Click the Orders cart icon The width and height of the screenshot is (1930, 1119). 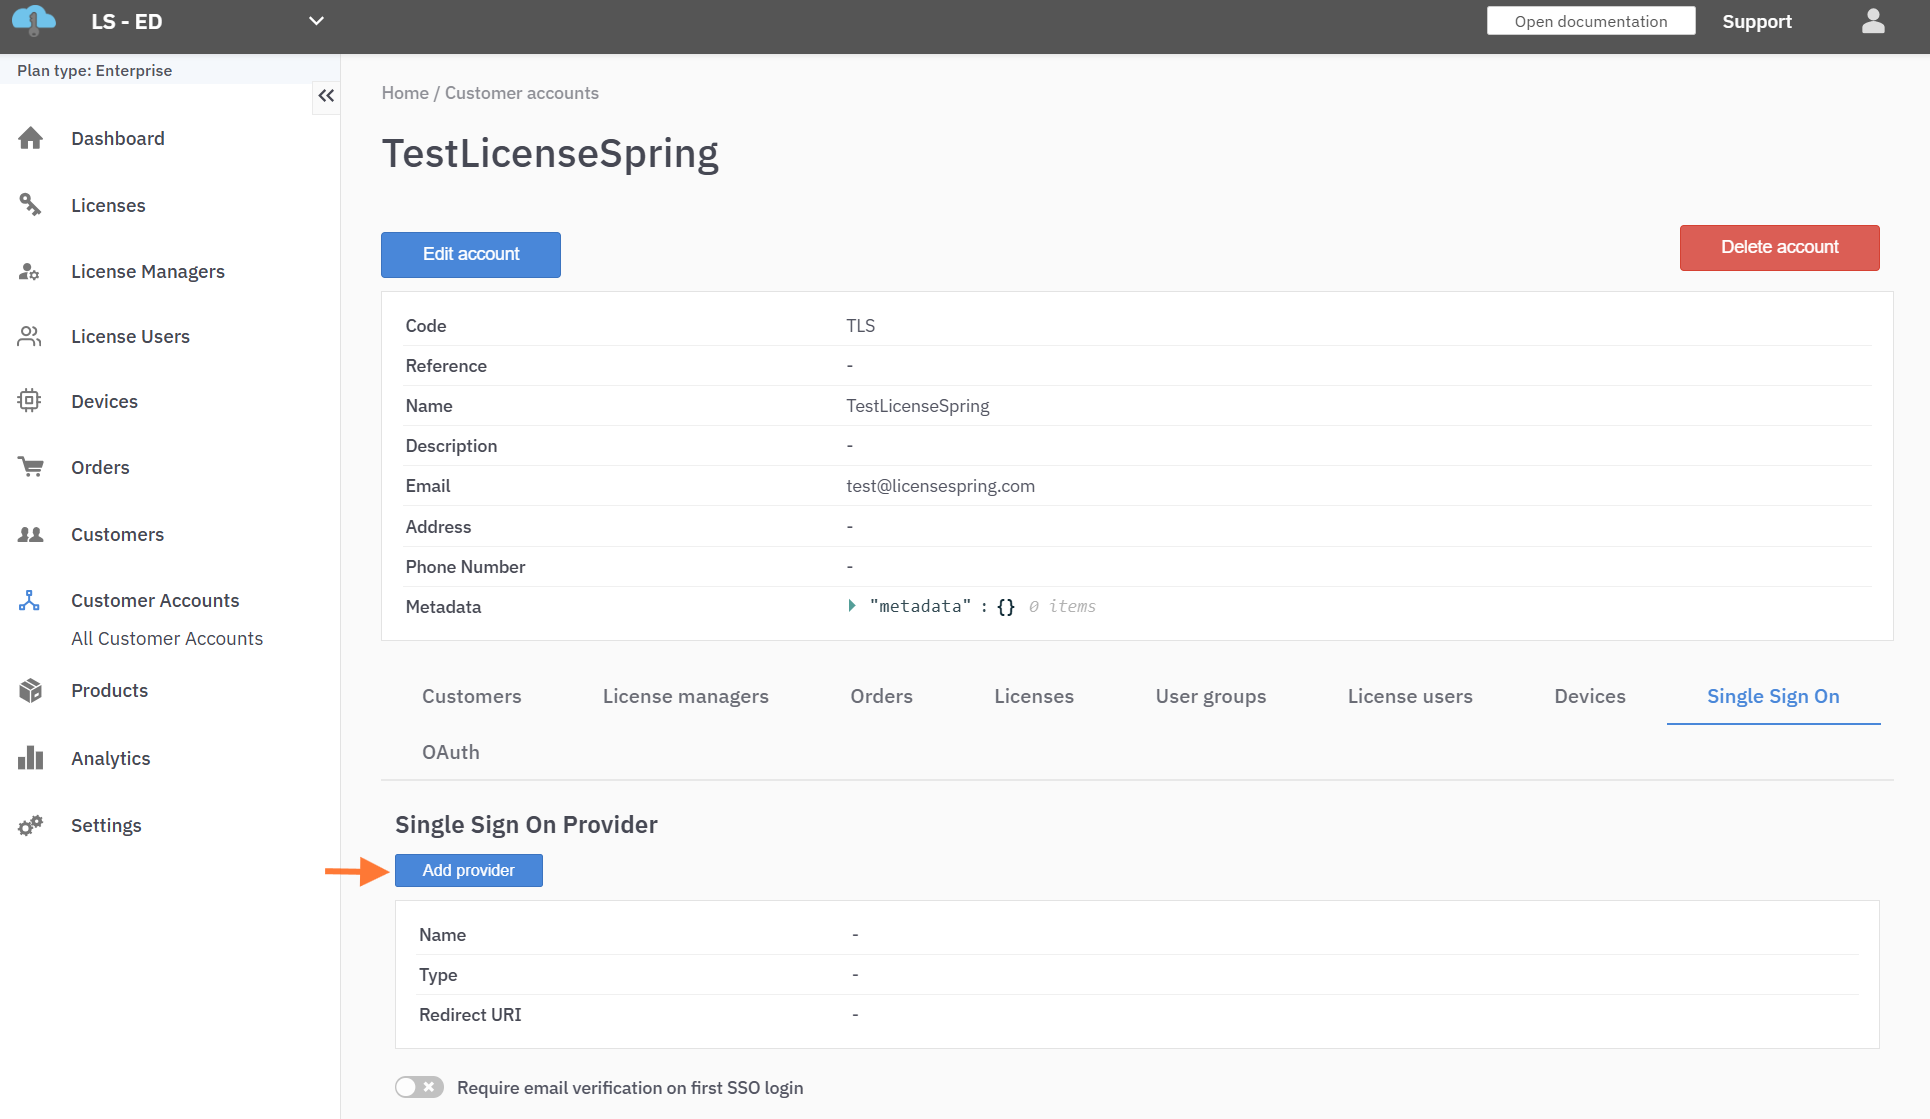pos(31,467)
